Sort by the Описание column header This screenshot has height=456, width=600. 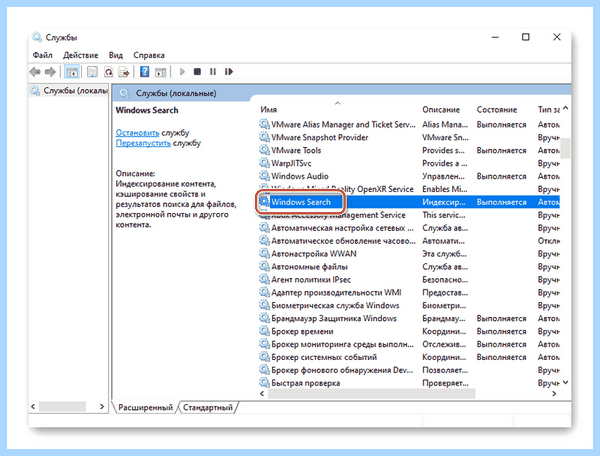pyautogui.click(x=441, y=109)
